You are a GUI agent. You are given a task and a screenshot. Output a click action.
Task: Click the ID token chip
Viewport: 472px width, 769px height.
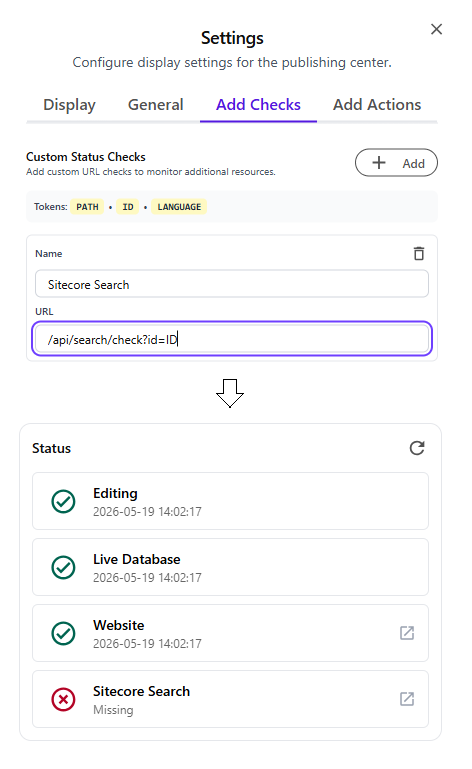(x=128, y=207)
